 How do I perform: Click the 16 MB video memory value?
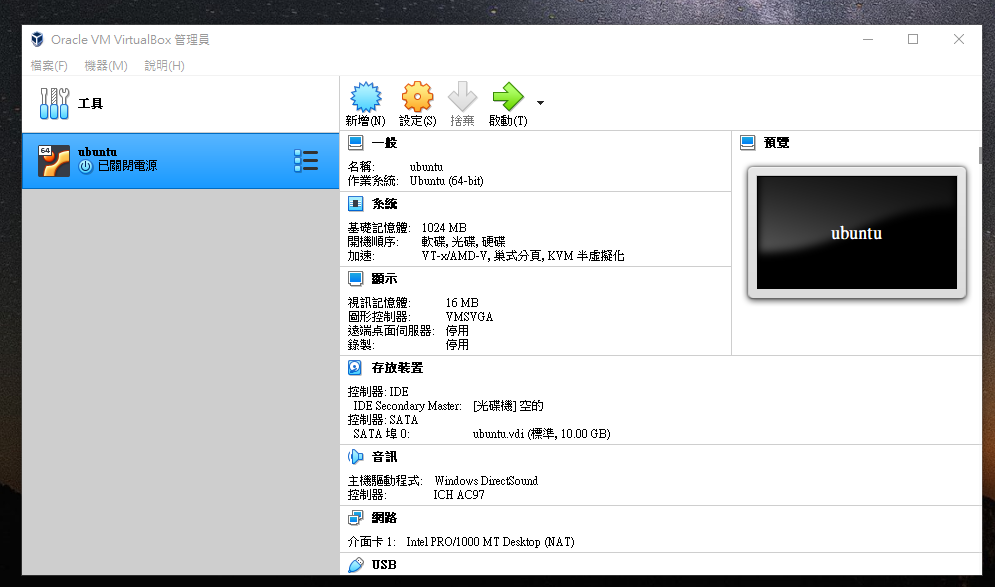[462, 303]
